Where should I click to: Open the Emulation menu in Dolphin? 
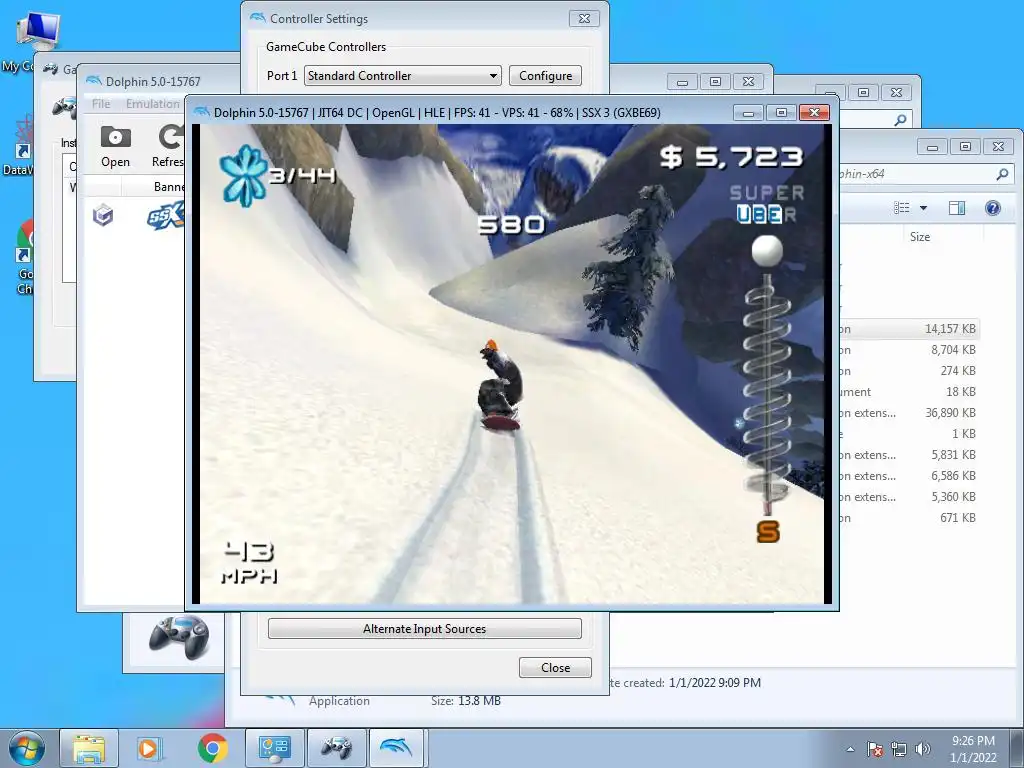(x=153, y=104)
